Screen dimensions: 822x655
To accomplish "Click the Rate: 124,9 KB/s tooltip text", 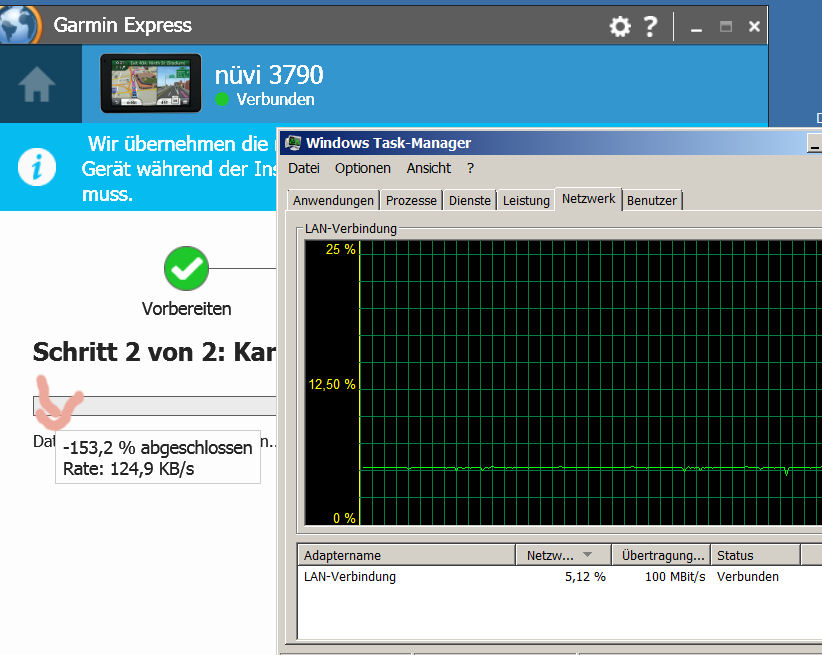I will [x=128, y=469].
